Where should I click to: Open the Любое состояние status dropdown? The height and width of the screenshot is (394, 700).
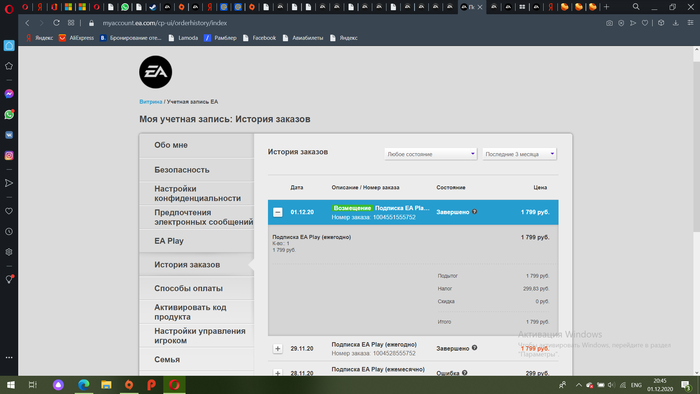click(430, 154)
